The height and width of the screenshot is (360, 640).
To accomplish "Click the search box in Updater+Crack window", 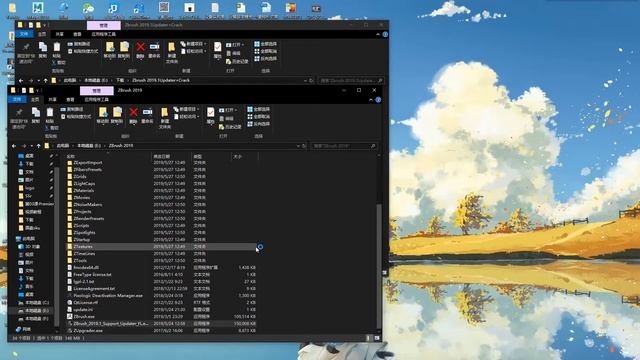I will (351, 80).
